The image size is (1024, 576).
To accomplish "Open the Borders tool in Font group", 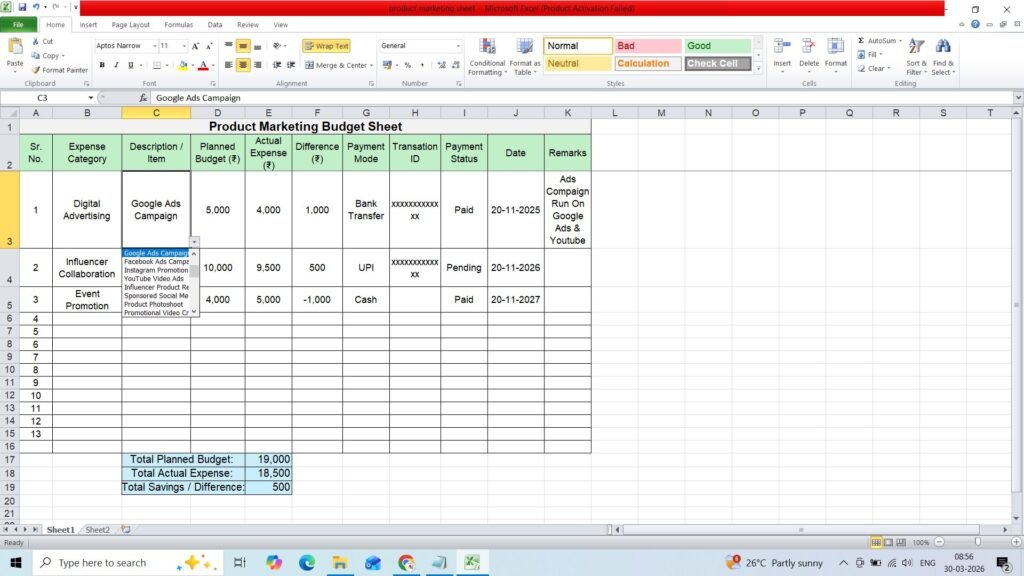I will [157, 65].
